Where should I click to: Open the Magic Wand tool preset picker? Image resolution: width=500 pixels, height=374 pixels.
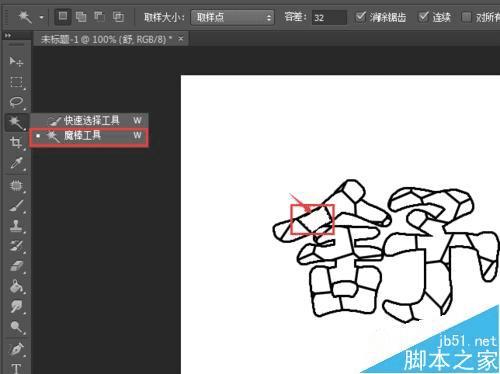tap(42, 17)
